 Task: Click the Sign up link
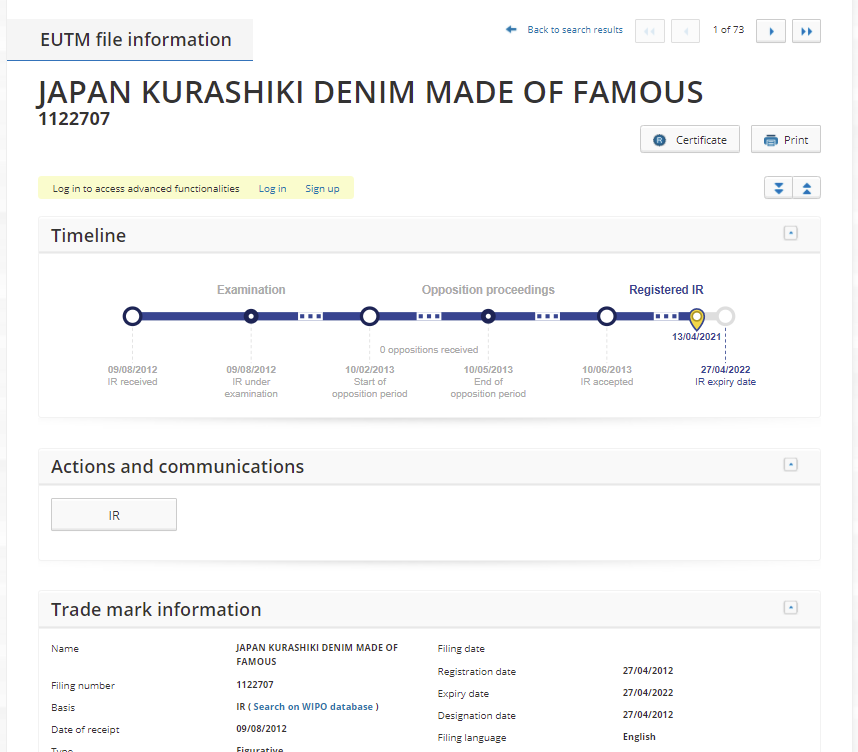click(x=322, y=188)
